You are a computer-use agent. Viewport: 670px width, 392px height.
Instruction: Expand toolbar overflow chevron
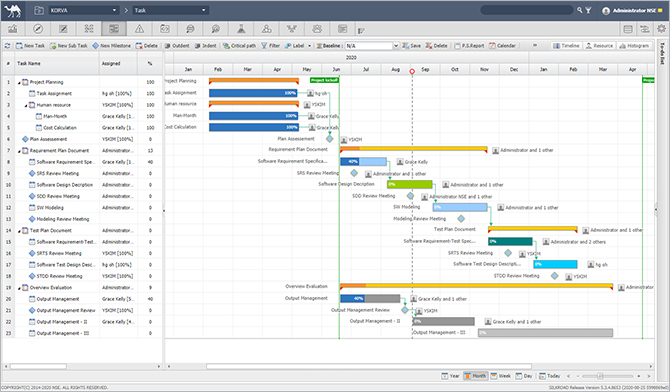click(535, 46)
